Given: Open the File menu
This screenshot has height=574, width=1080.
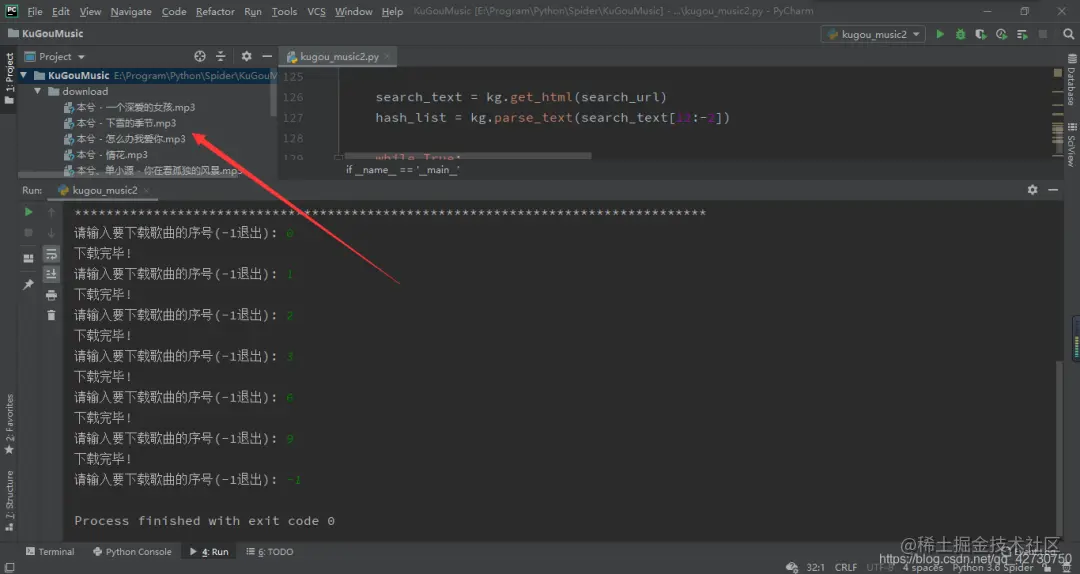Looking at the screenshot, I should 34,12.
